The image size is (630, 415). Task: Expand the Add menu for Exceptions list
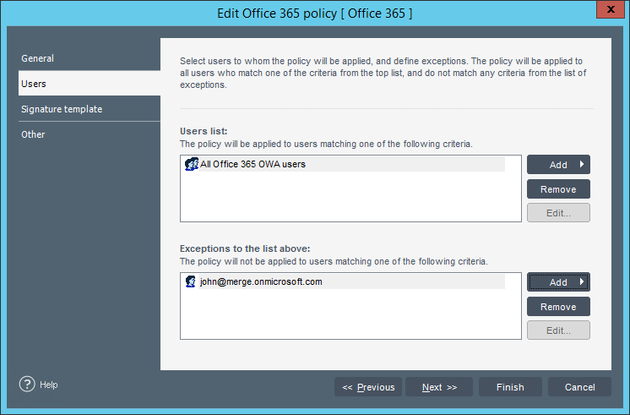[558, 282]
